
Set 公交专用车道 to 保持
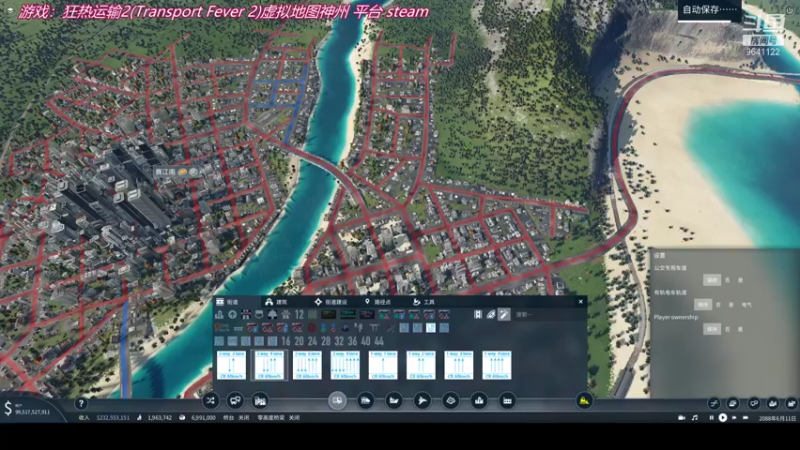[712, 280]
